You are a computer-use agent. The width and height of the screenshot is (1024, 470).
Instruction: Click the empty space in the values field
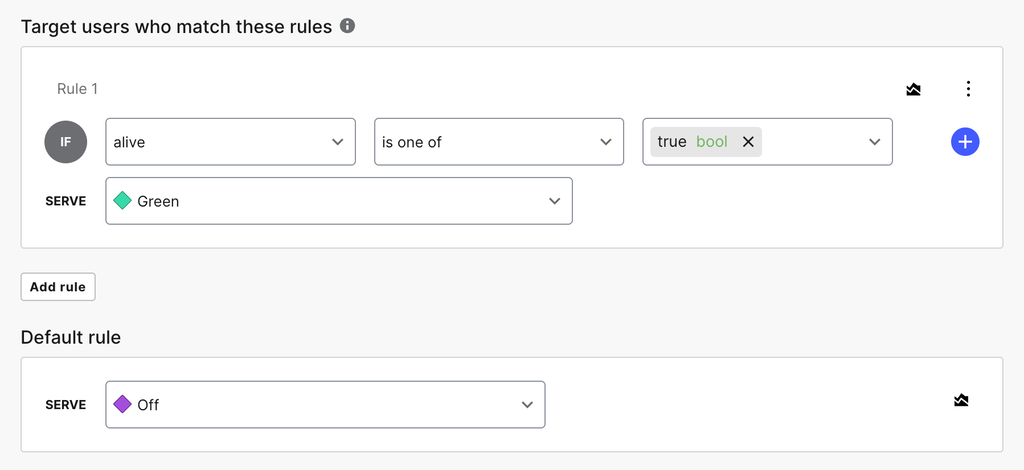[x=810, y=142]
